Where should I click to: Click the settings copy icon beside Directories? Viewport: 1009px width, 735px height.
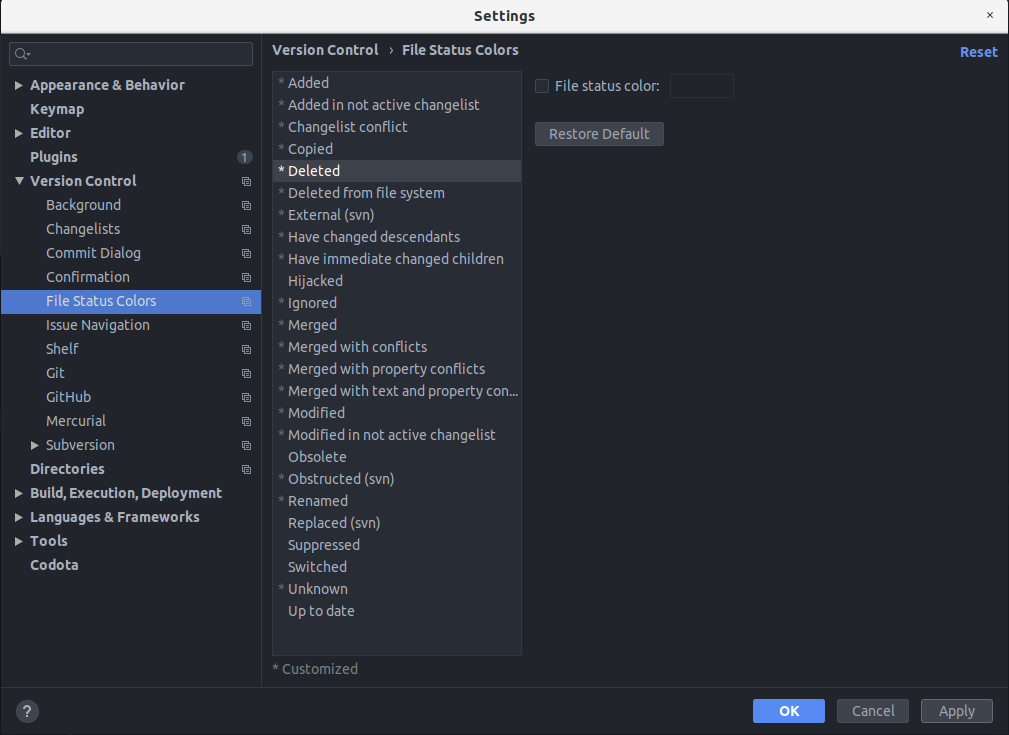coord(246,469)
